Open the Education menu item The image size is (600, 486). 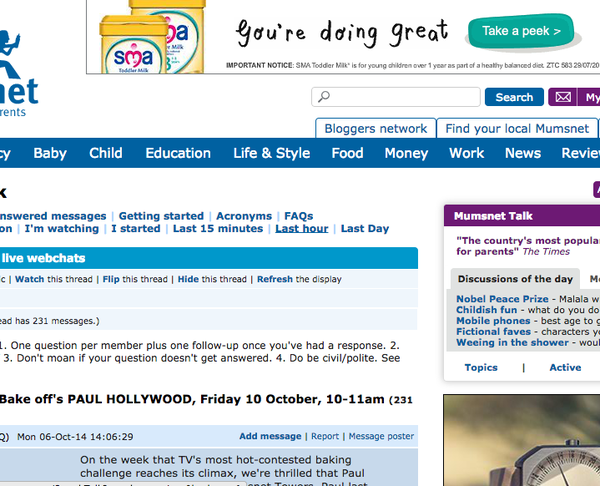point(178,153)
